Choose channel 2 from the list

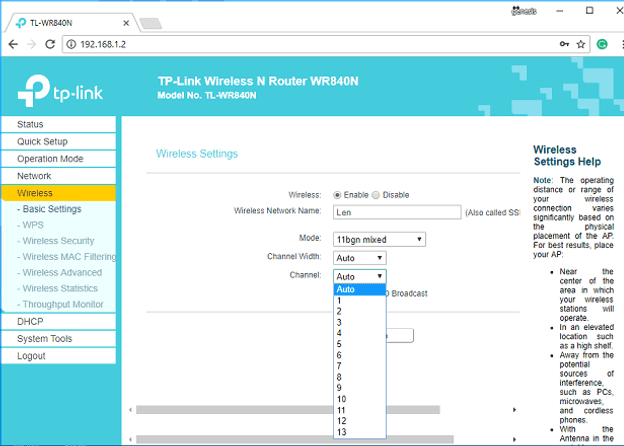[360, 311]
